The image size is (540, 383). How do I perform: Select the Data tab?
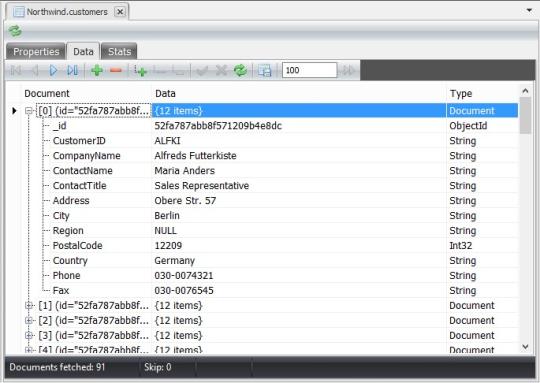click(x=83, y=52)
